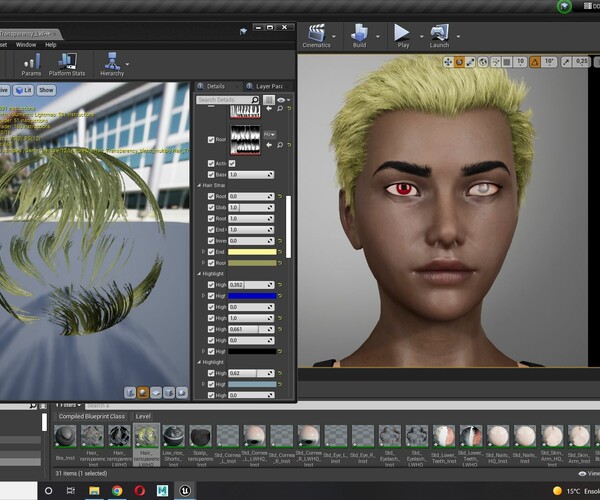Open Hierarchy dropdown arrow
This screenshot has height=500, width=600.
[127, 64]
